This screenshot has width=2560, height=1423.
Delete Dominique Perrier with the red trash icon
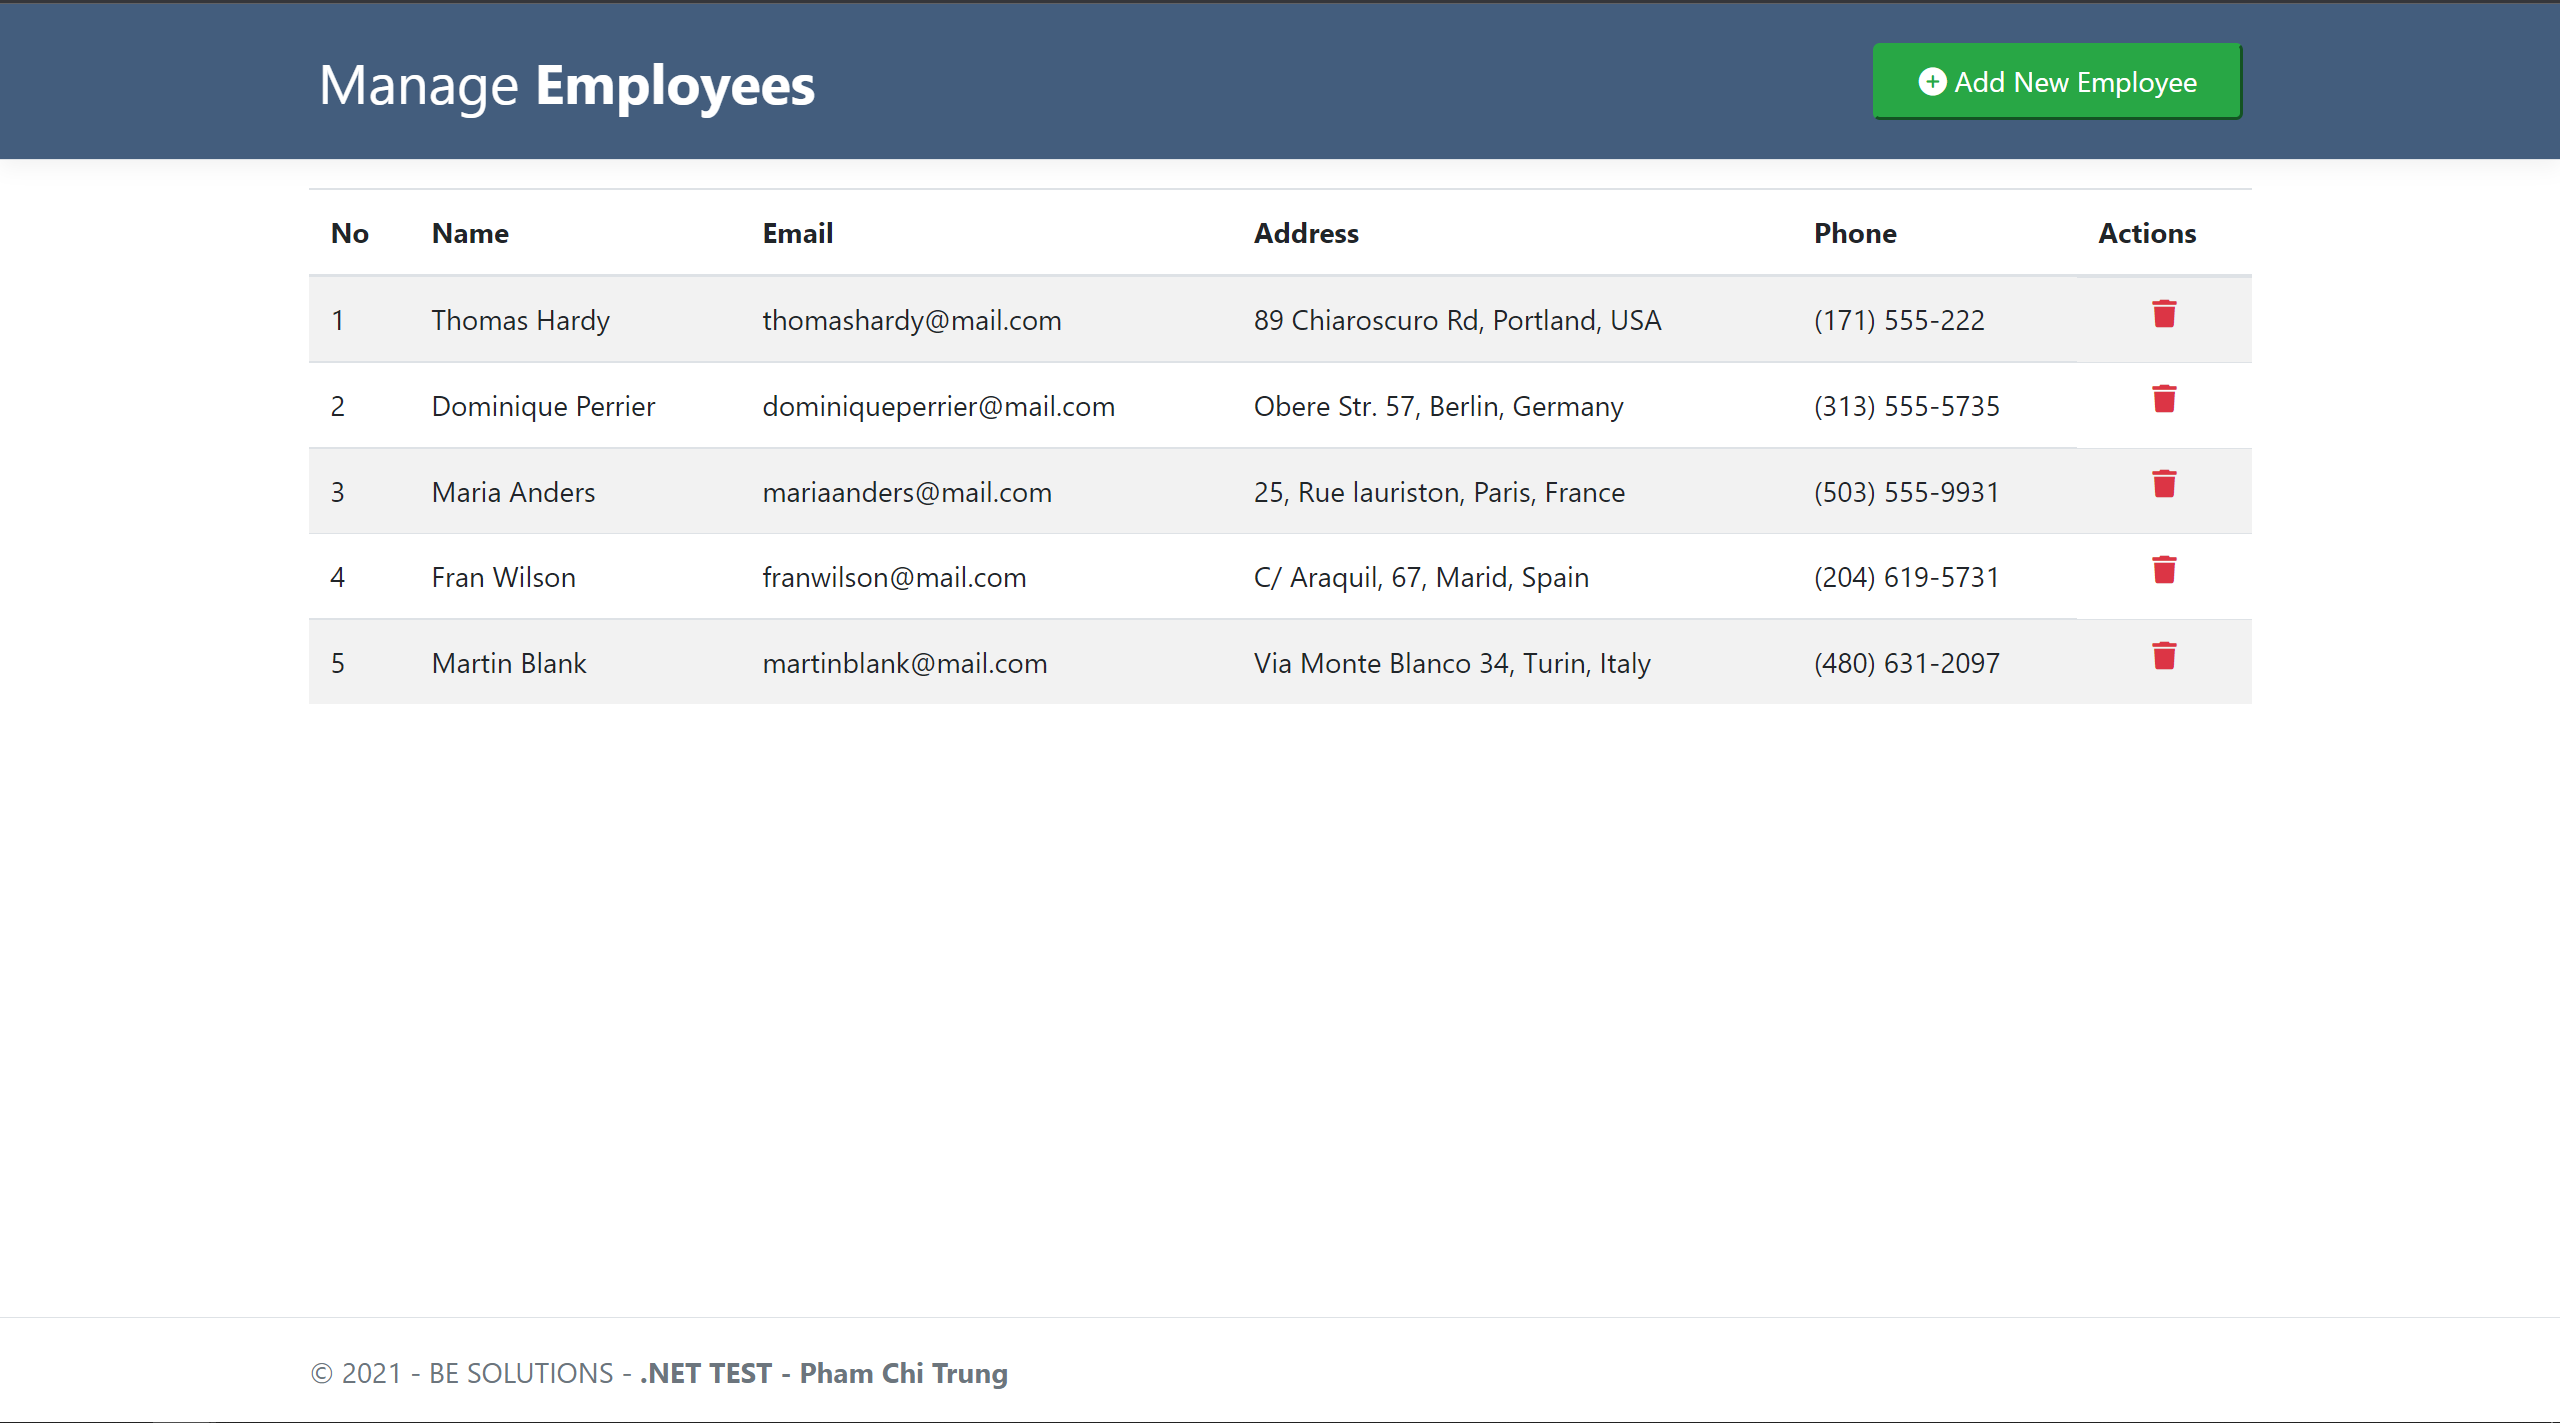tap(2164, 399)
